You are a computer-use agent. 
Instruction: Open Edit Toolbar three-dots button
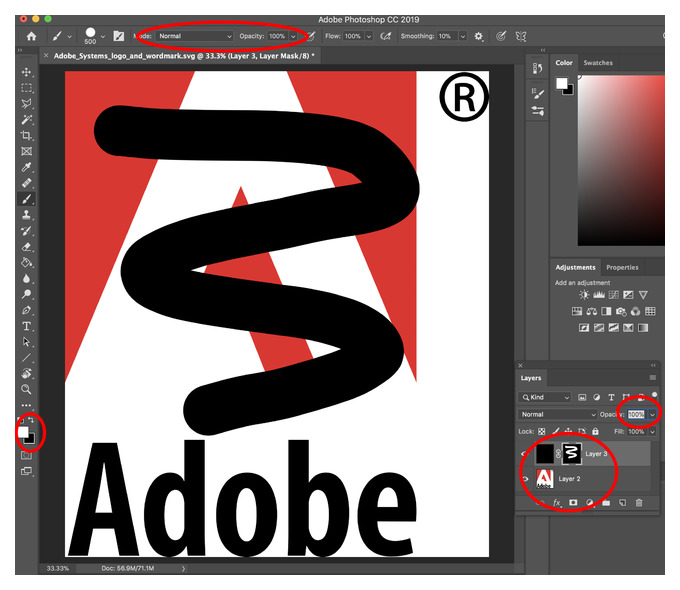coord(26,405)
